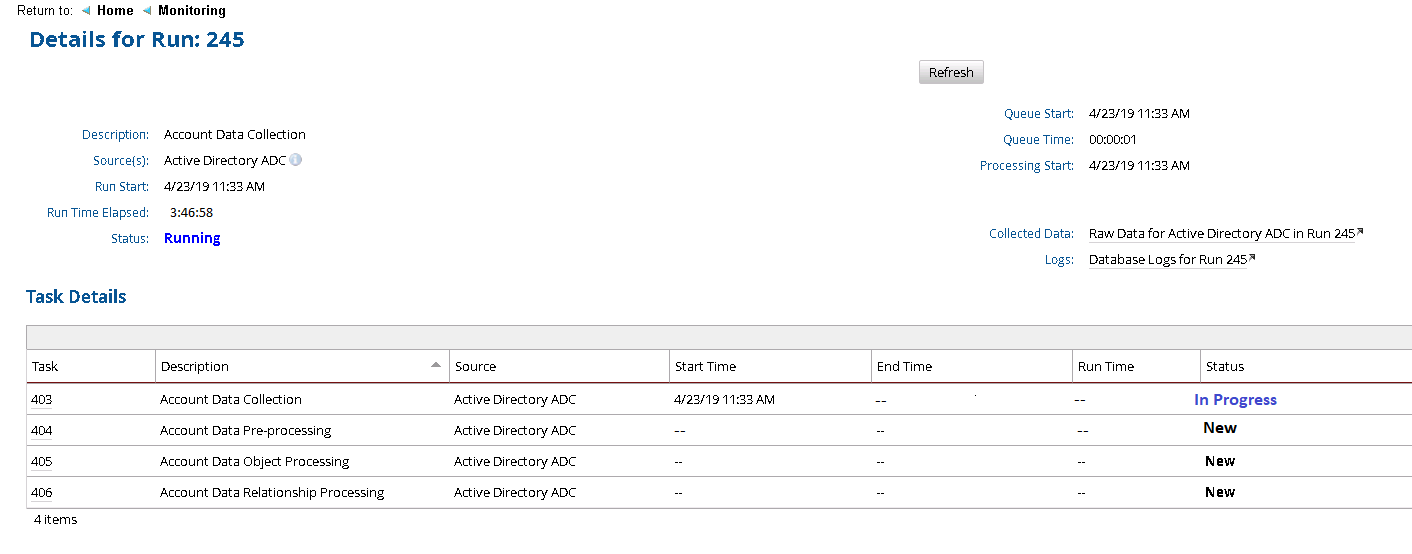Click info icon next to Active Directory ADC
This screenshot has height=554, width=1412.
click(296, 160)
